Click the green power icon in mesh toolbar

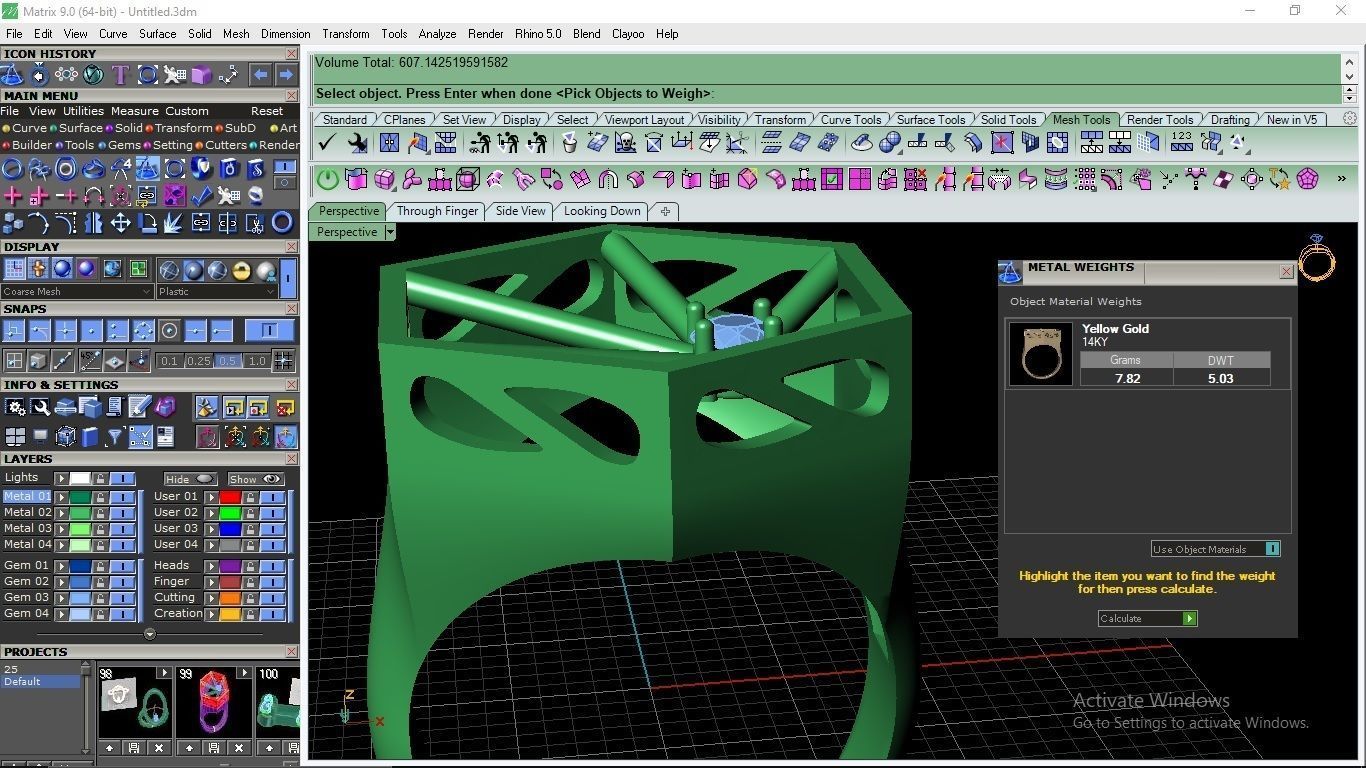point(327,179)
